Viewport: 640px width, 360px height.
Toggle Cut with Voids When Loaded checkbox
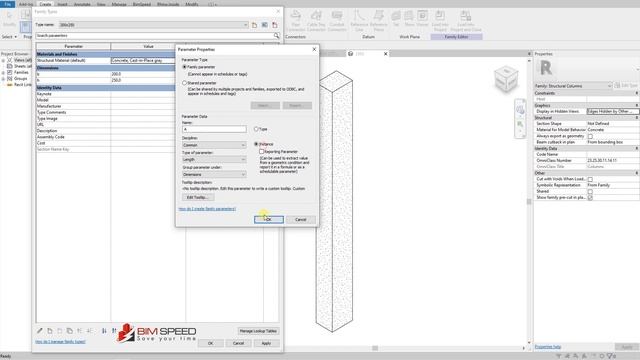[x=590, y=179]
